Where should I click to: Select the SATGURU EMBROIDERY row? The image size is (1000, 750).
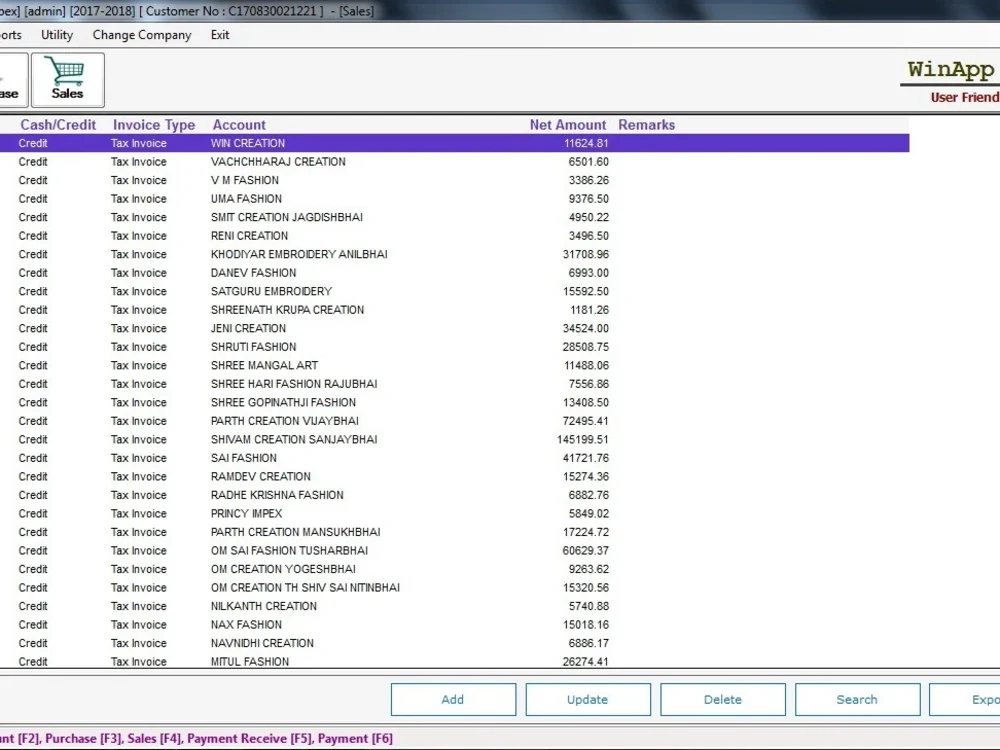[x=454, y=291]
